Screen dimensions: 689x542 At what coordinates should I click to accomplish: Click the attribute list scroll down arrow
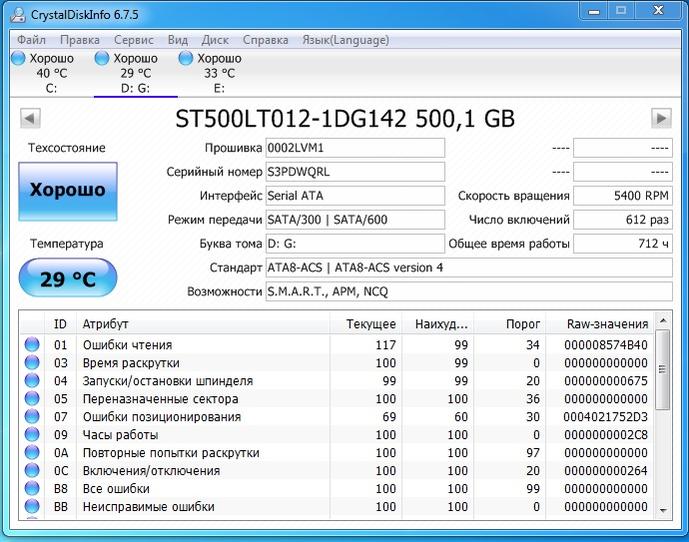[x=663, y=510]
